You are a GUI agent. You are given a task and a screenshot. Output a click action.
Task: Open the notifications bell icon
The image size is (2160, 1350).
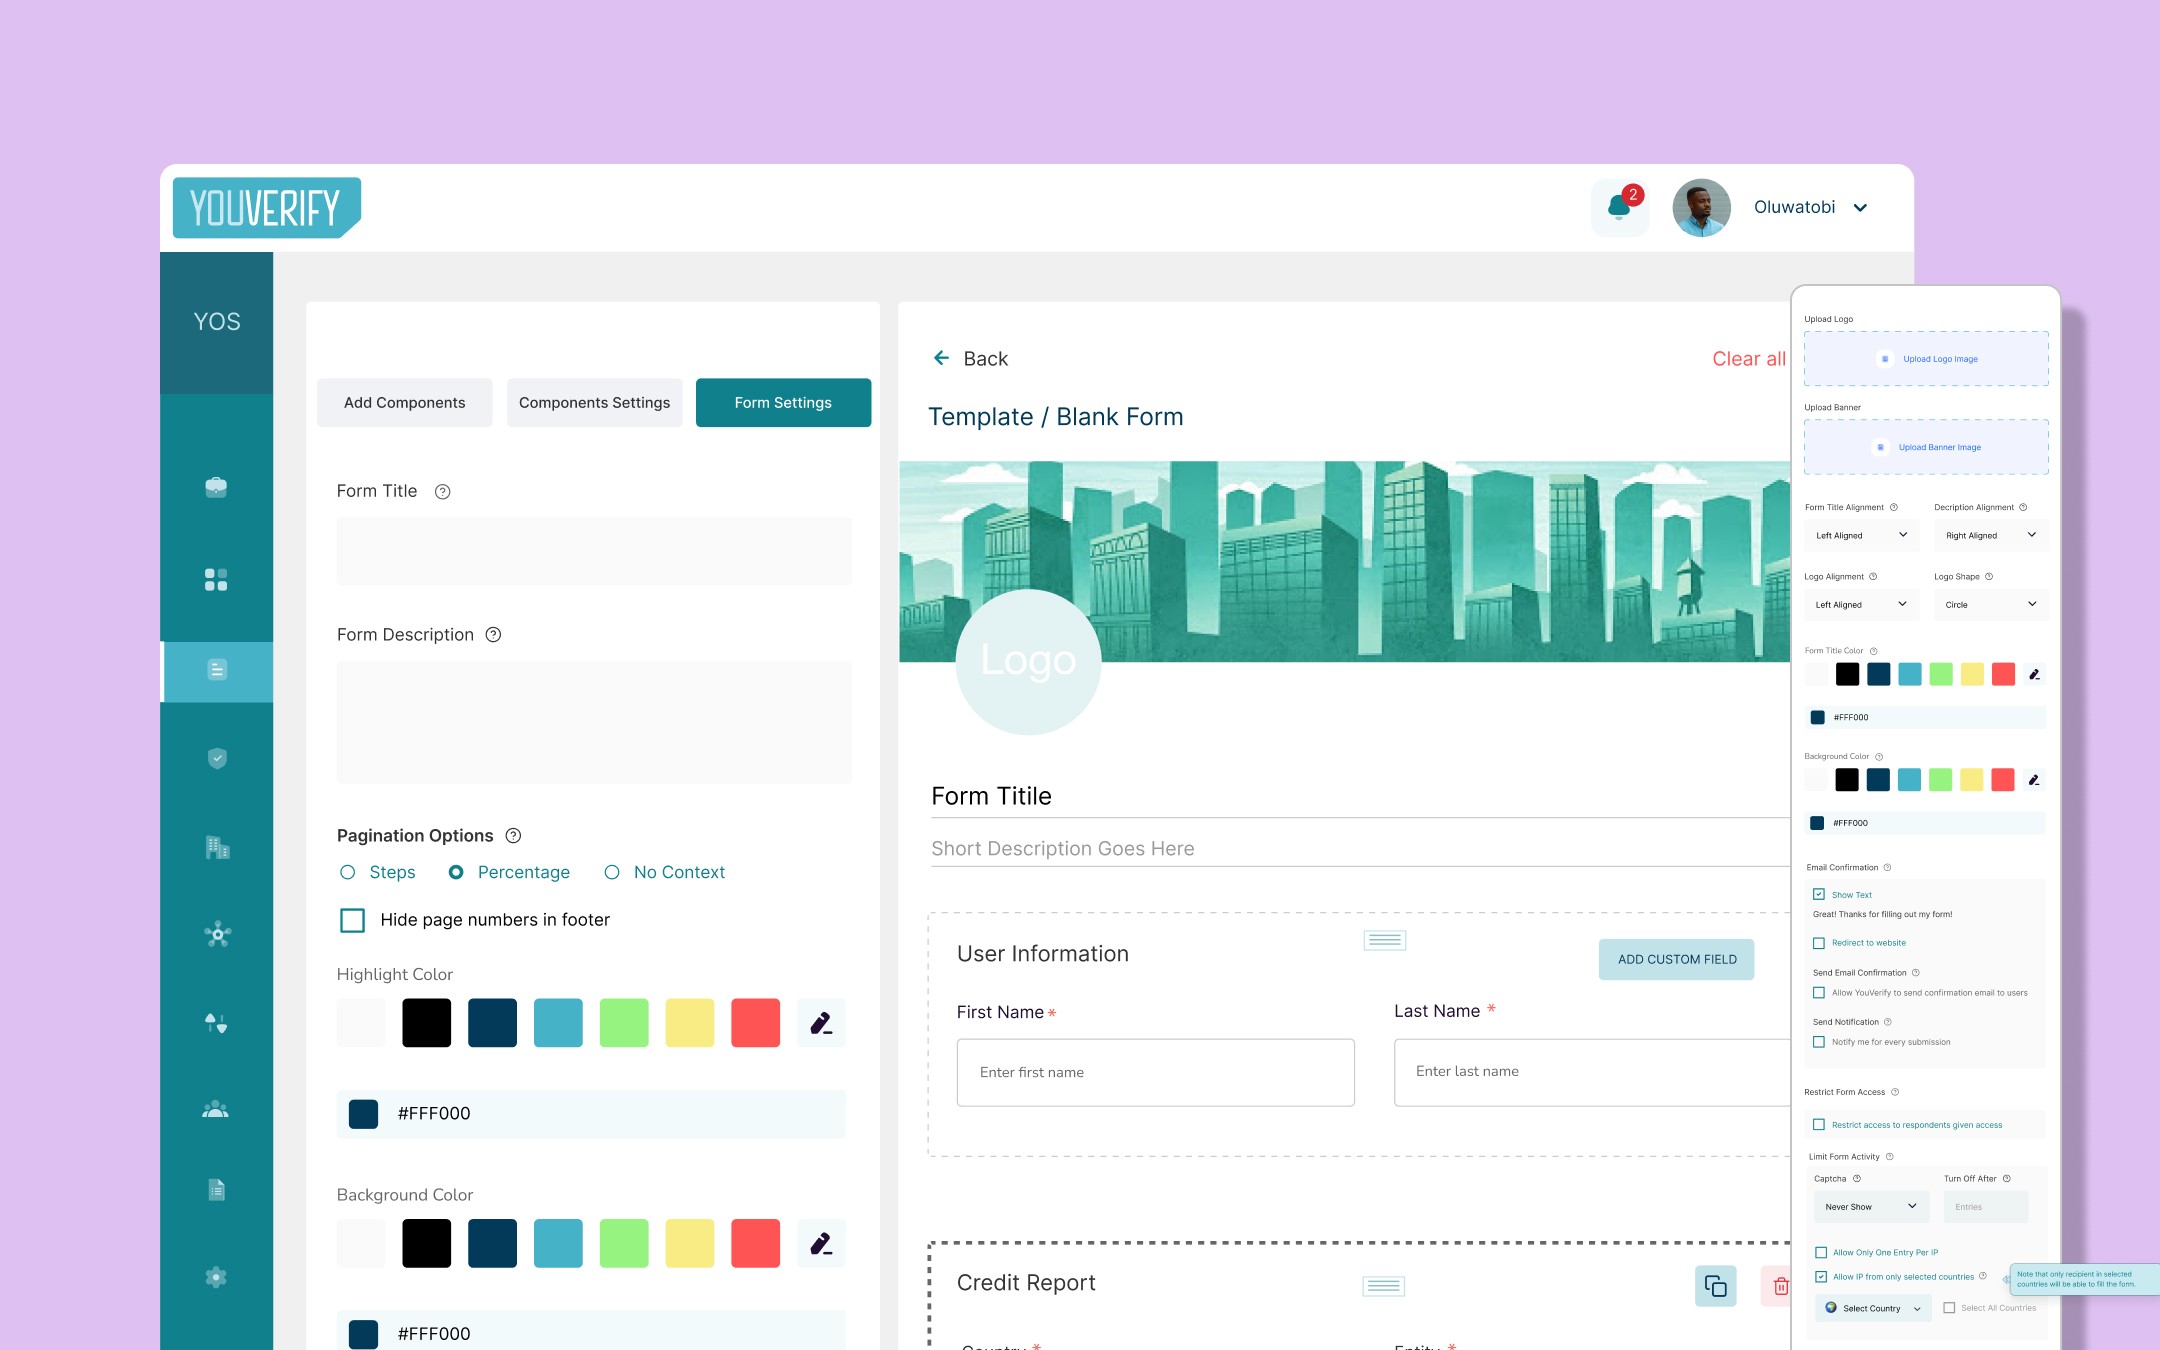[x=1619, y=208]
